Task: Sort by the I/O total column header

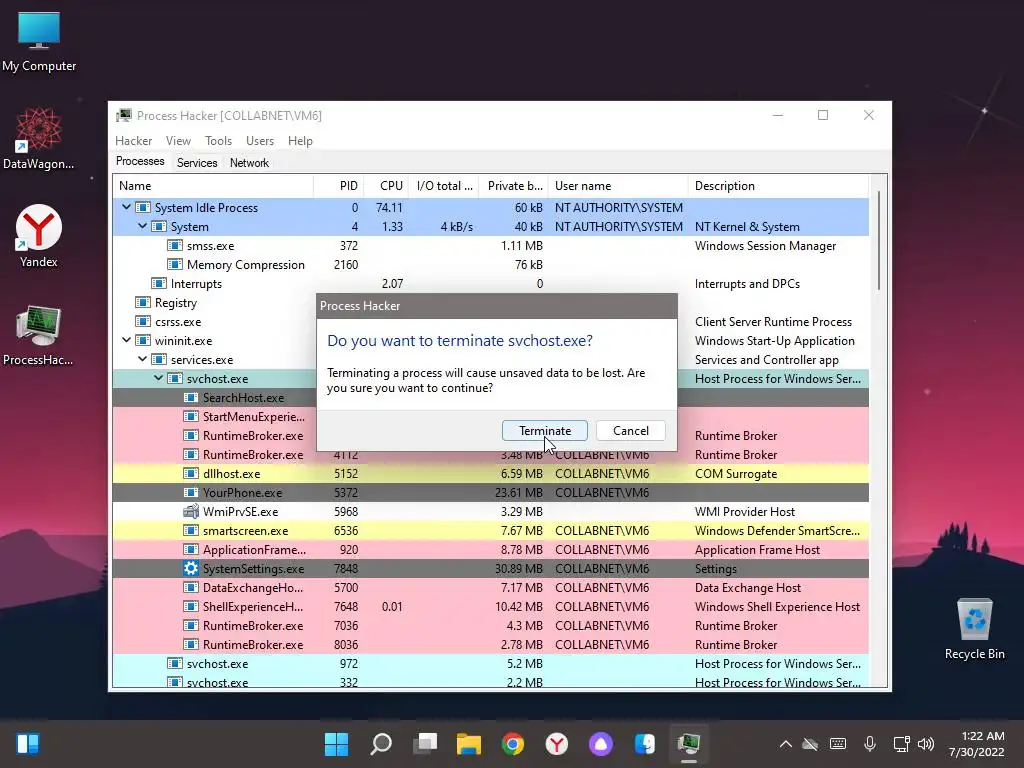Action: 443,185
